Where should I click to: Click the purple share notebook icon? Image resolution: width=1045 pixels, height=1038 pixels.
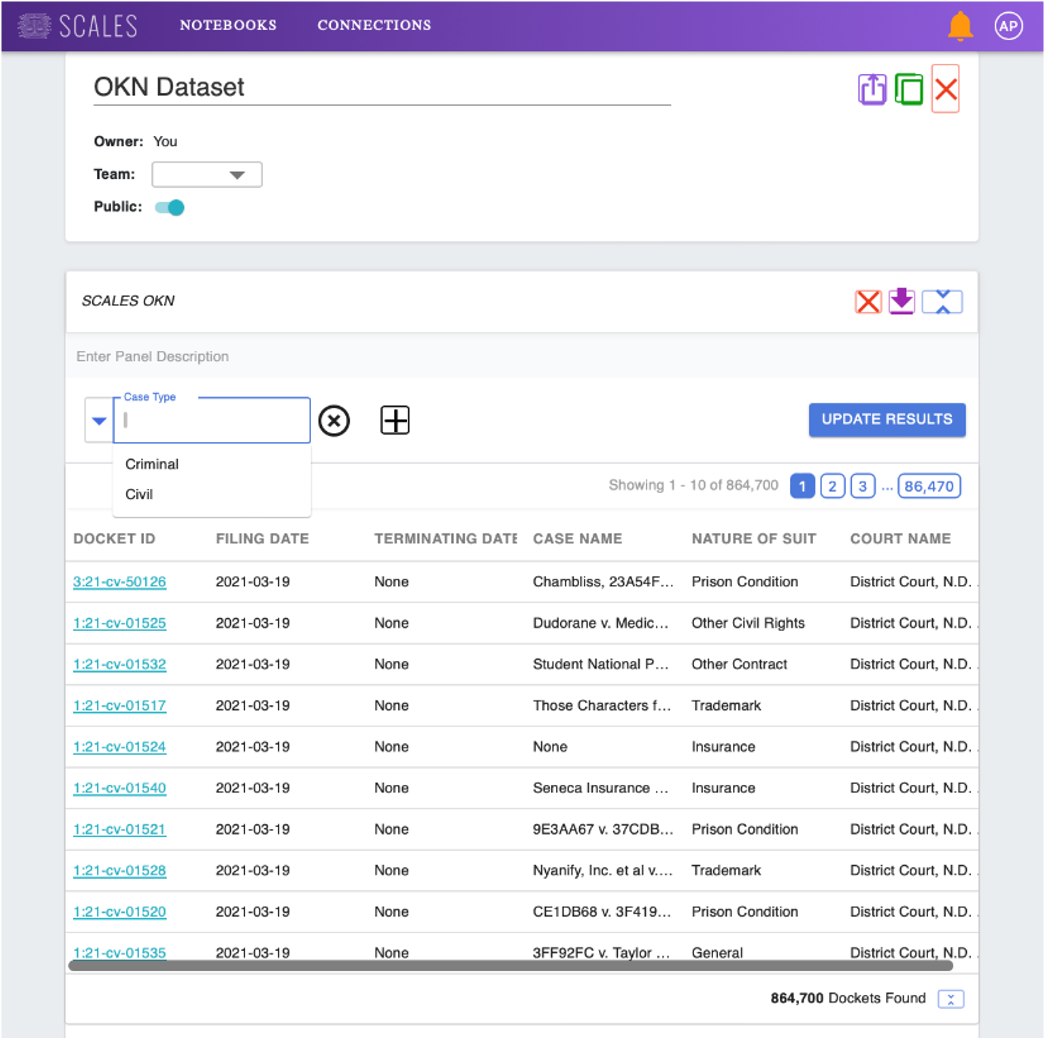[872, 89]
